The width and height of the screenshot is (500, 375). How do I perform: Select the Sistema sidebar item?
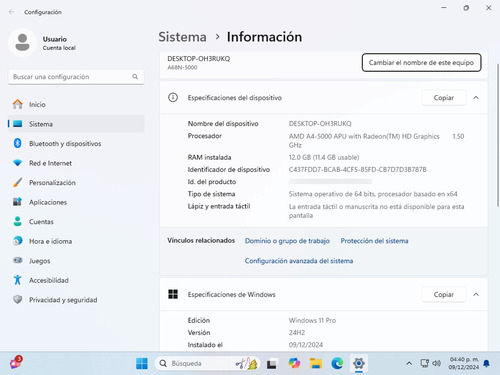point(76,124)
